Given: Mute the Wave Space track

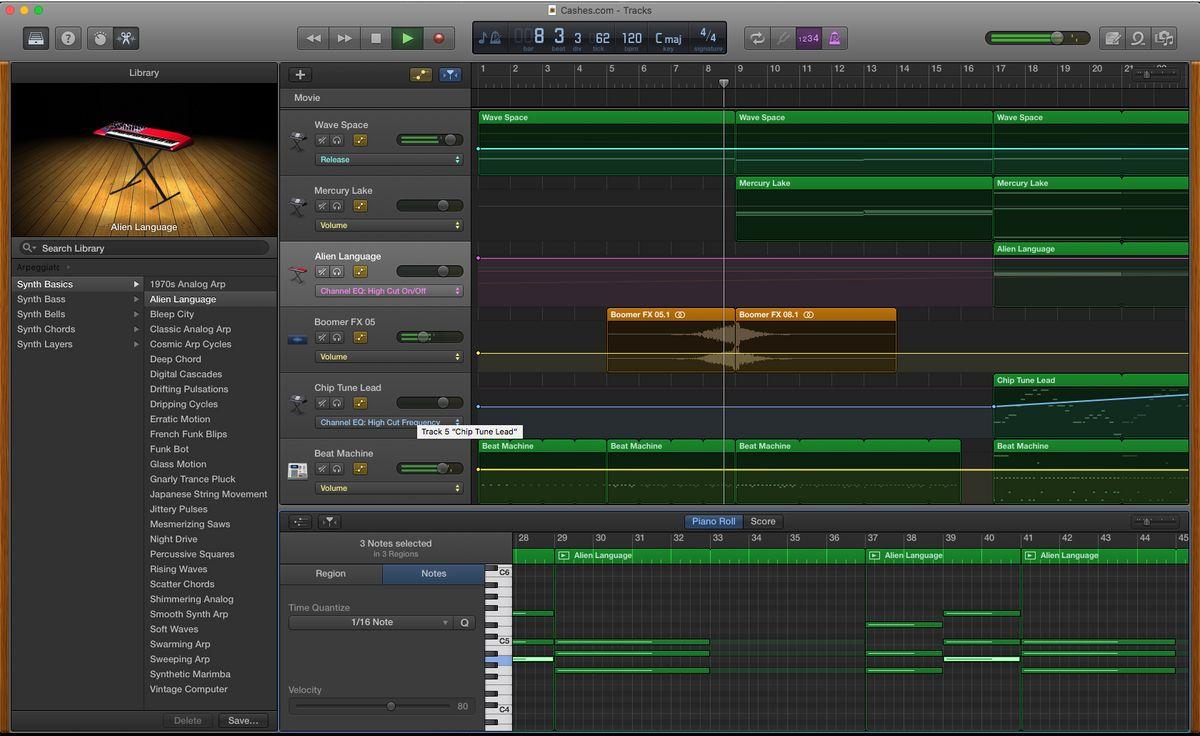Looking at the screenshot, I should pos(322,140).
